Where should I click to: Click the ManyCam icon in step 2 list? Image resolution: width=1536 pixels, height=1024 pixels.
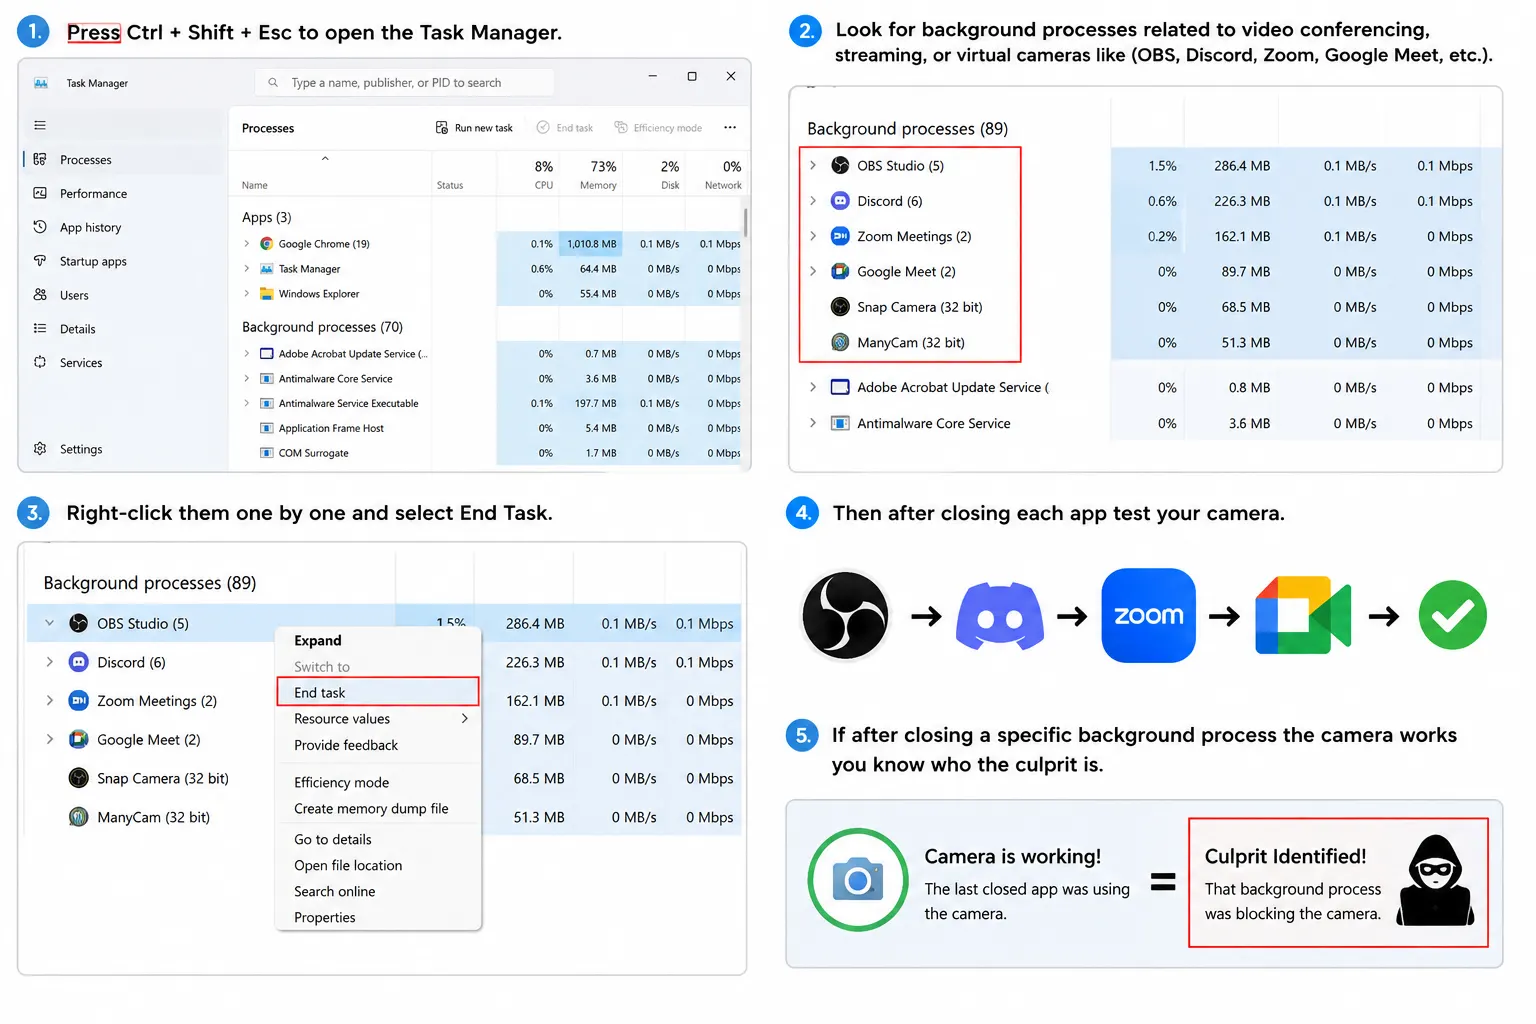[x=840, y=342]
